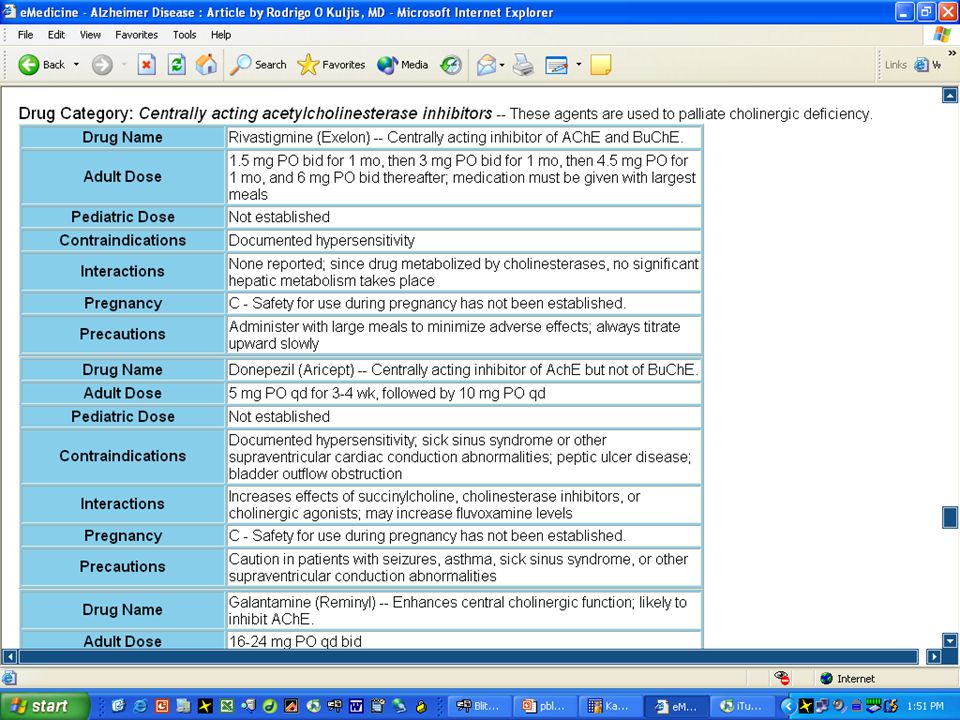
Task: Click the IE page icon on Links bar
Action: point(921,64)
